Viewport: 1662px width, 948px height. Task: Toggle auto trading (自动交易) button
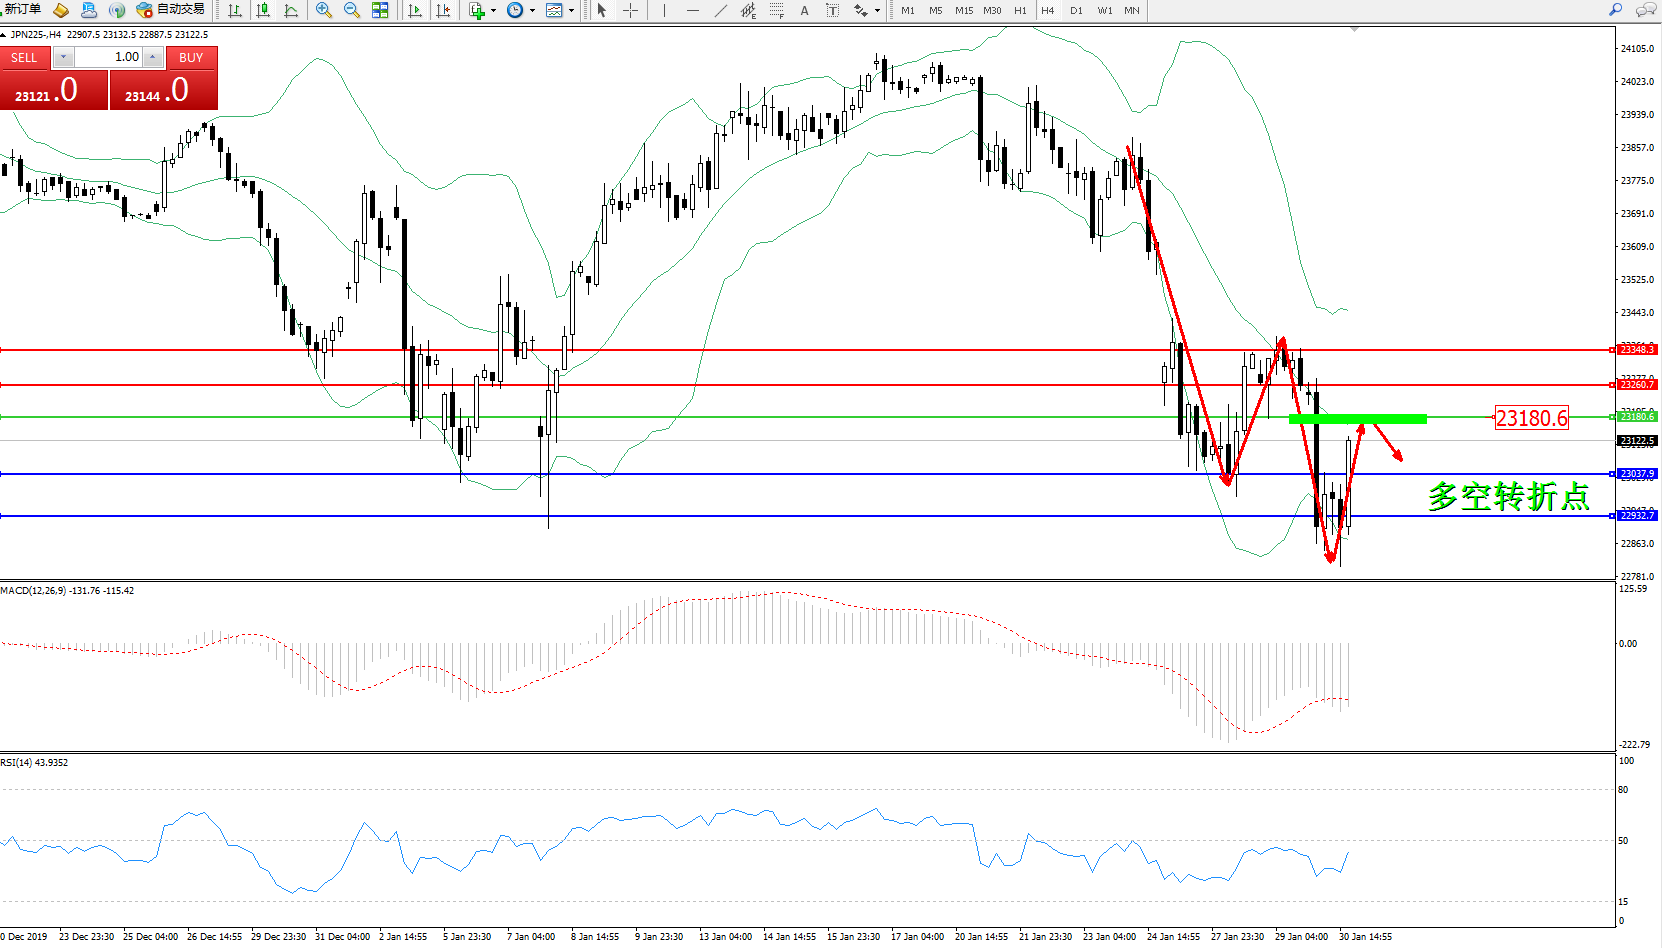pyautogui.click(x=170, y=10)
